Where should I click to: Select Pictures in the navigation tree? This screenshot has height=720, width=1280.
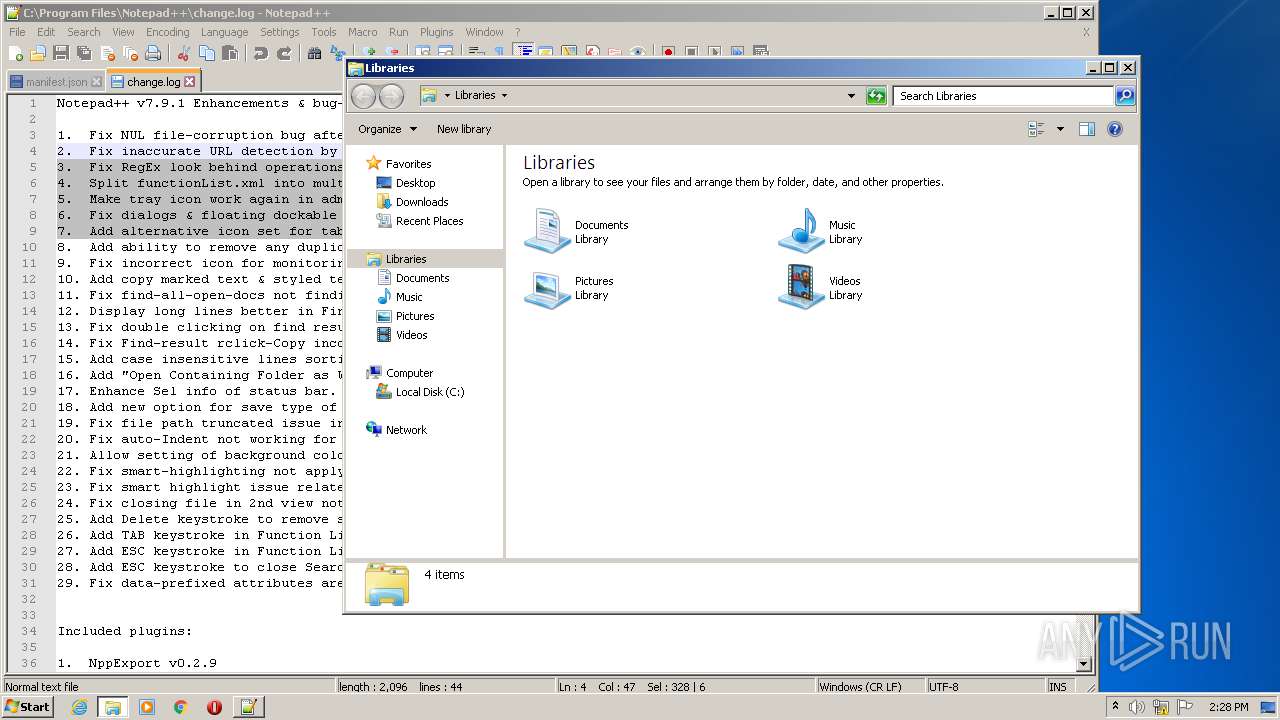[415, 316]
